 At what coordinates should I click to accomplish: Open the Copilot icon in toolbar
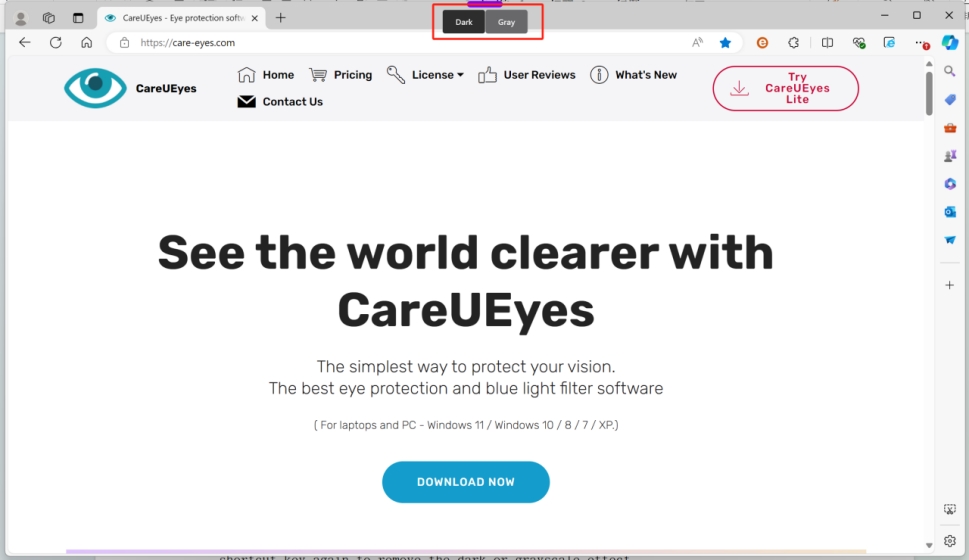pos(950,43)
